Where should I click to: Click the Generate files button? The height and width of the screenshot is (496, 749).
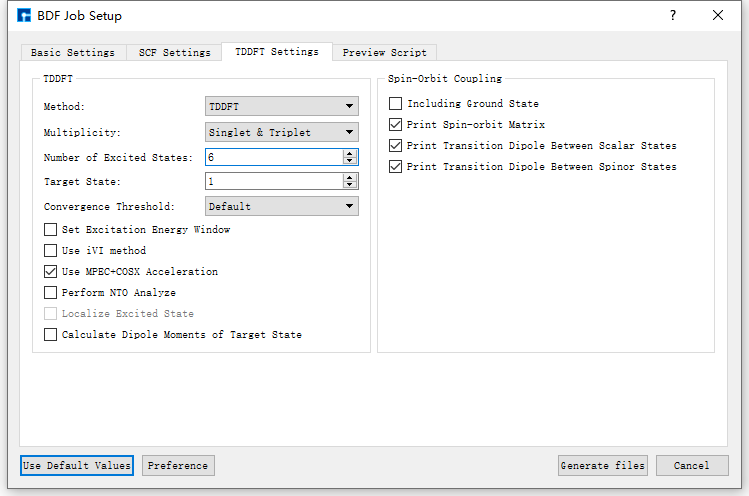[603, 466]
